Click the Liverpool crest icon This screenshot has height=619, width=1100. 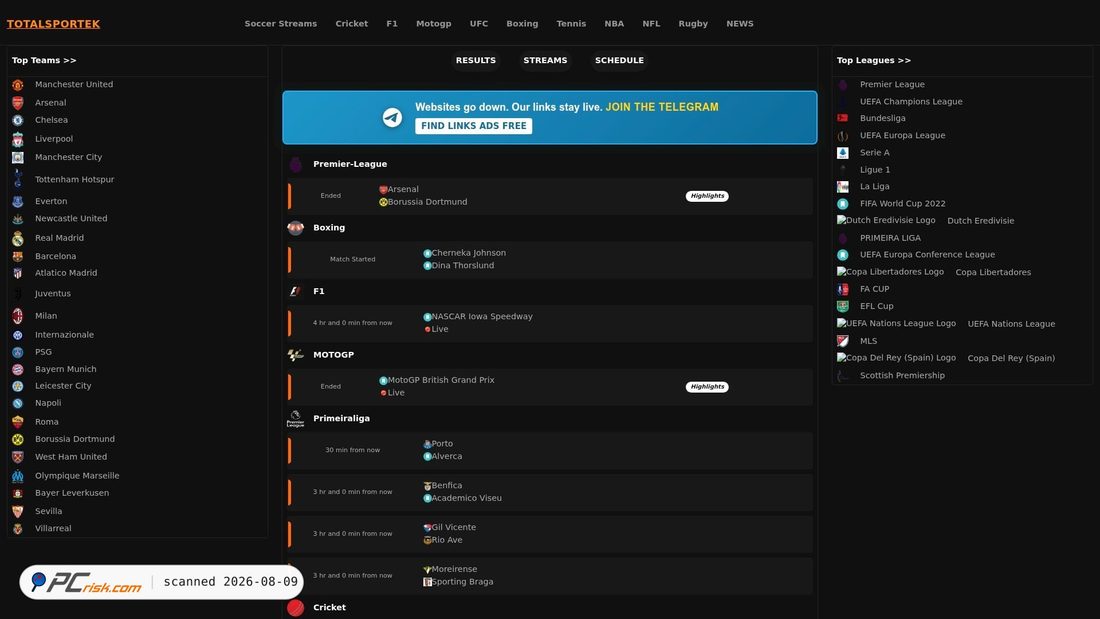click(x=18, y=139)
